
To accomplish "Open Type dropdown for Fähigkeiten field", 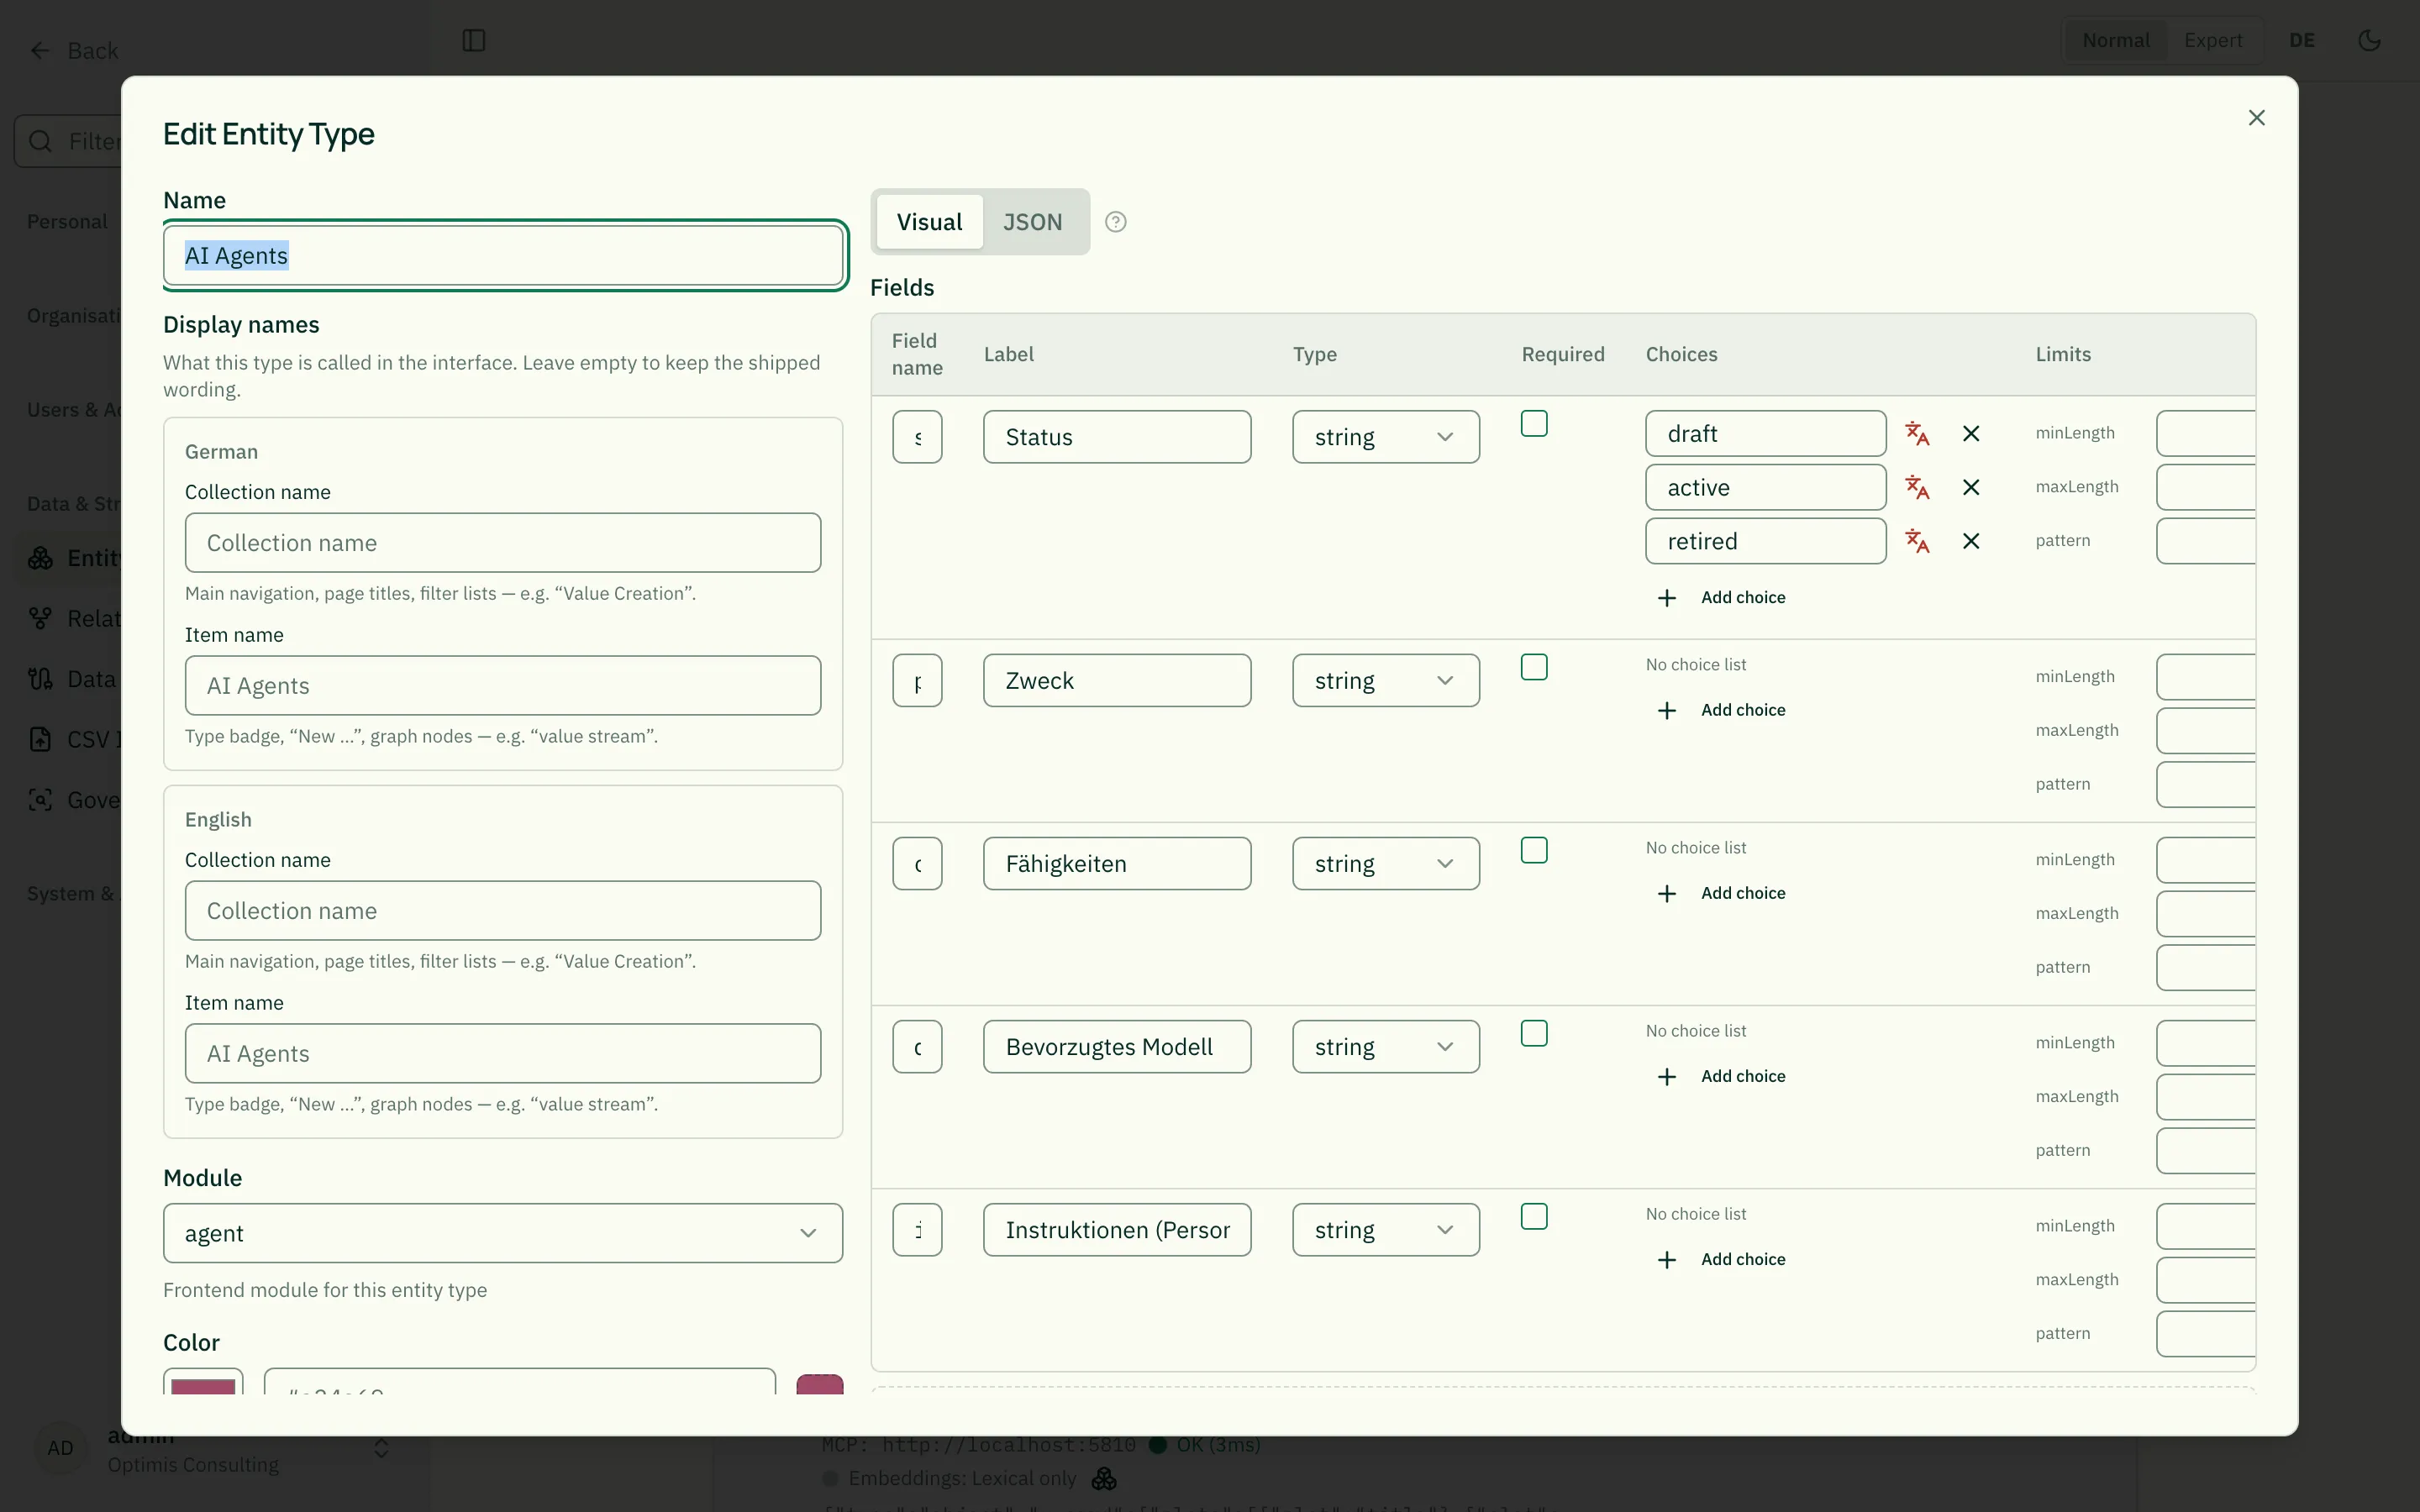I will coord(1386,864).
